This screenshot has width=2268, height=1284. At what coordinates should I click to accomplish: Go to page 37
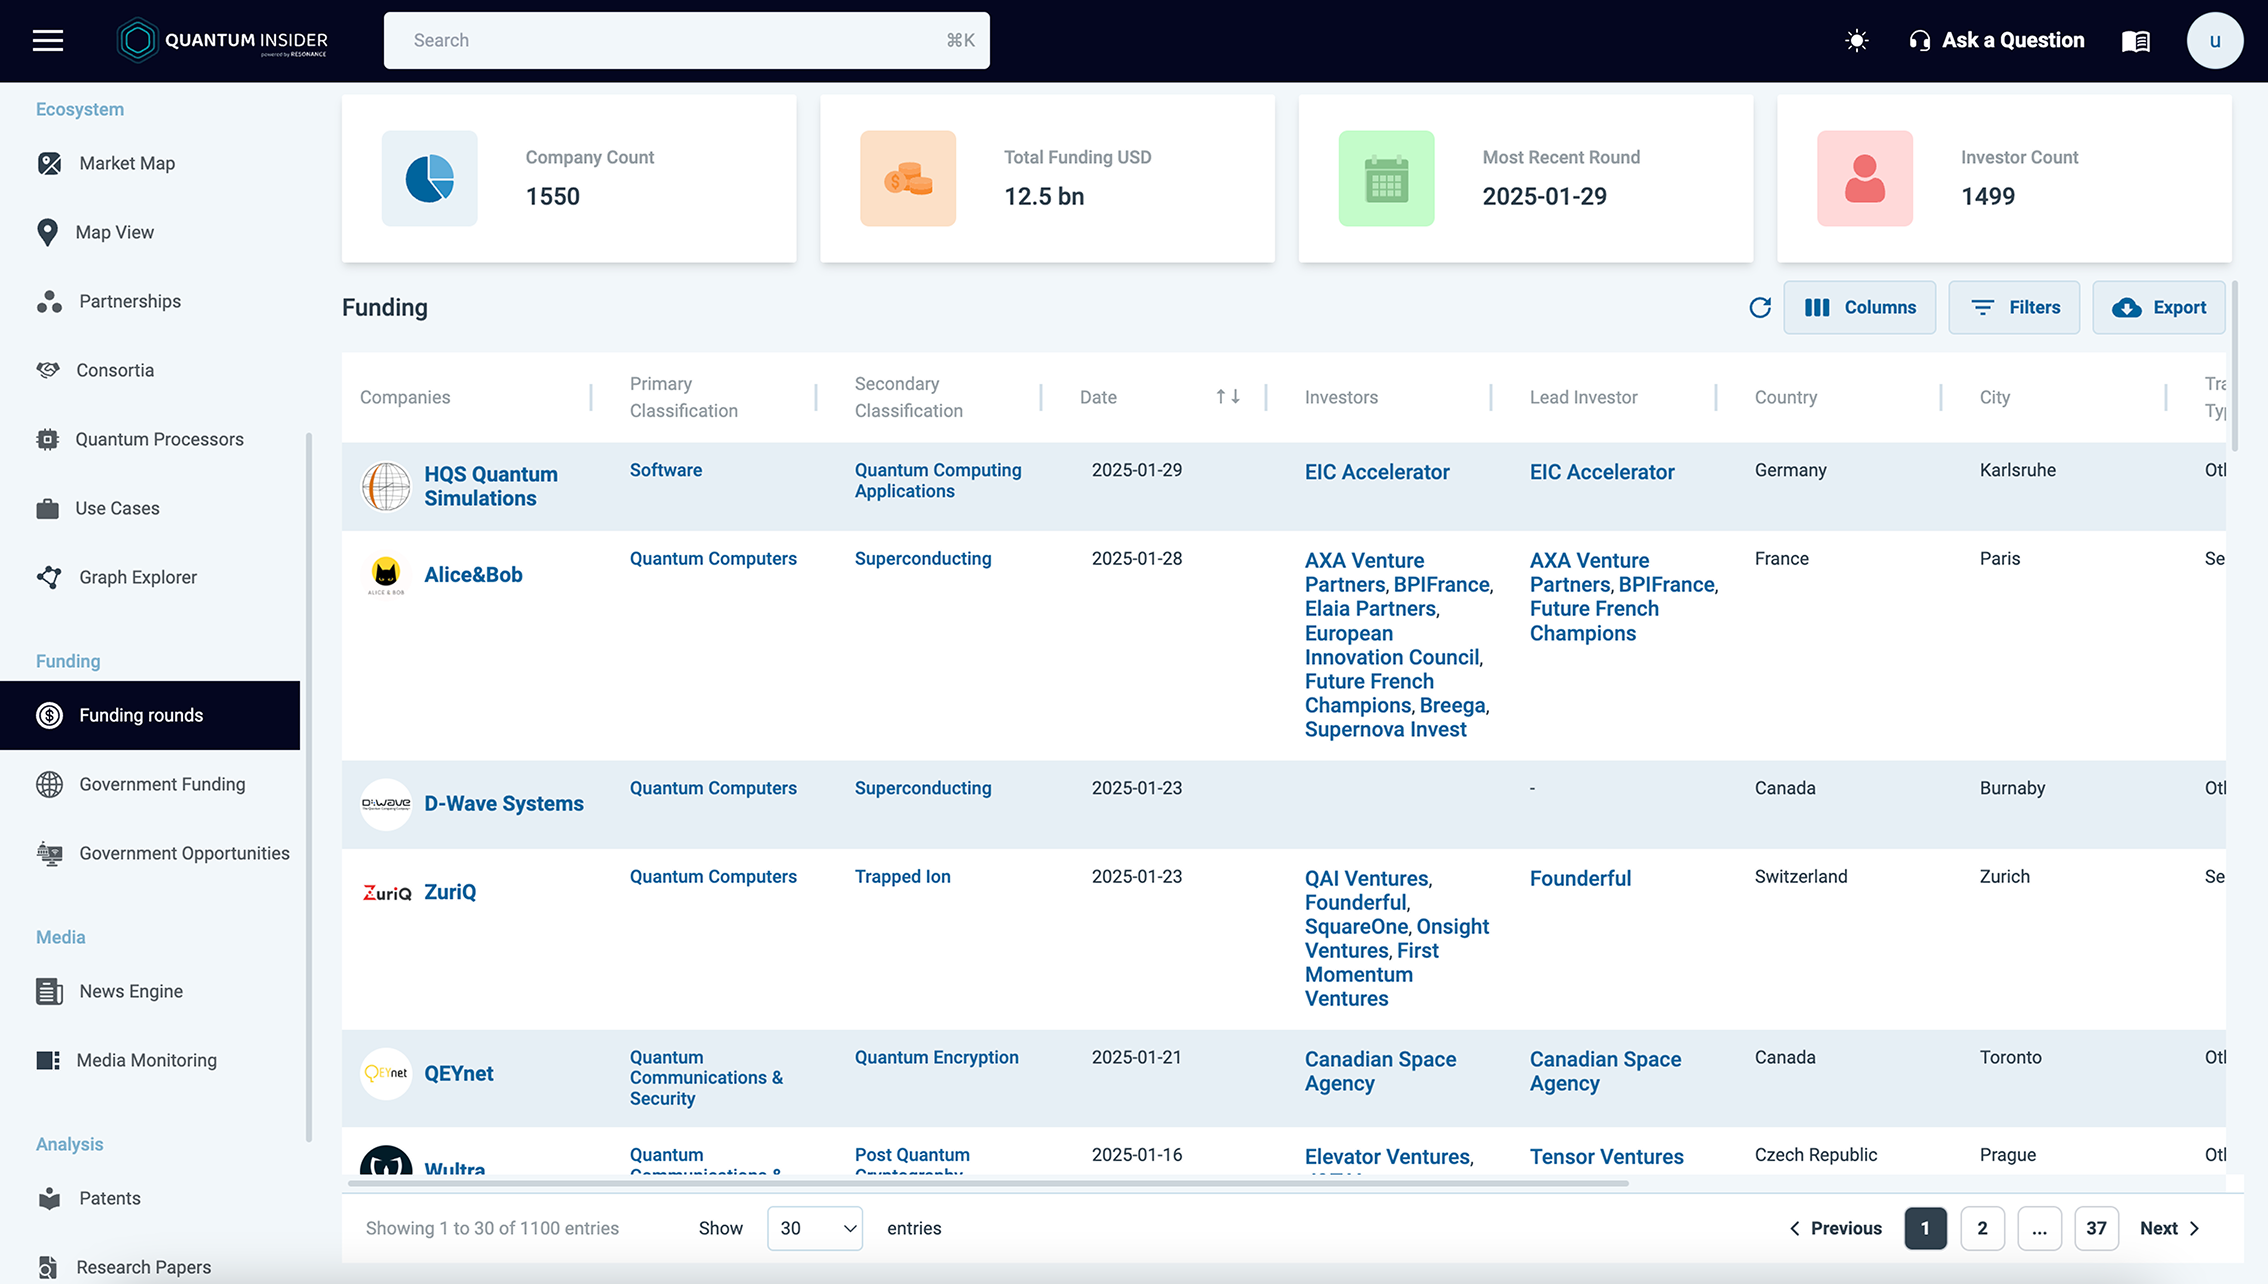tap(2096, 1228)
